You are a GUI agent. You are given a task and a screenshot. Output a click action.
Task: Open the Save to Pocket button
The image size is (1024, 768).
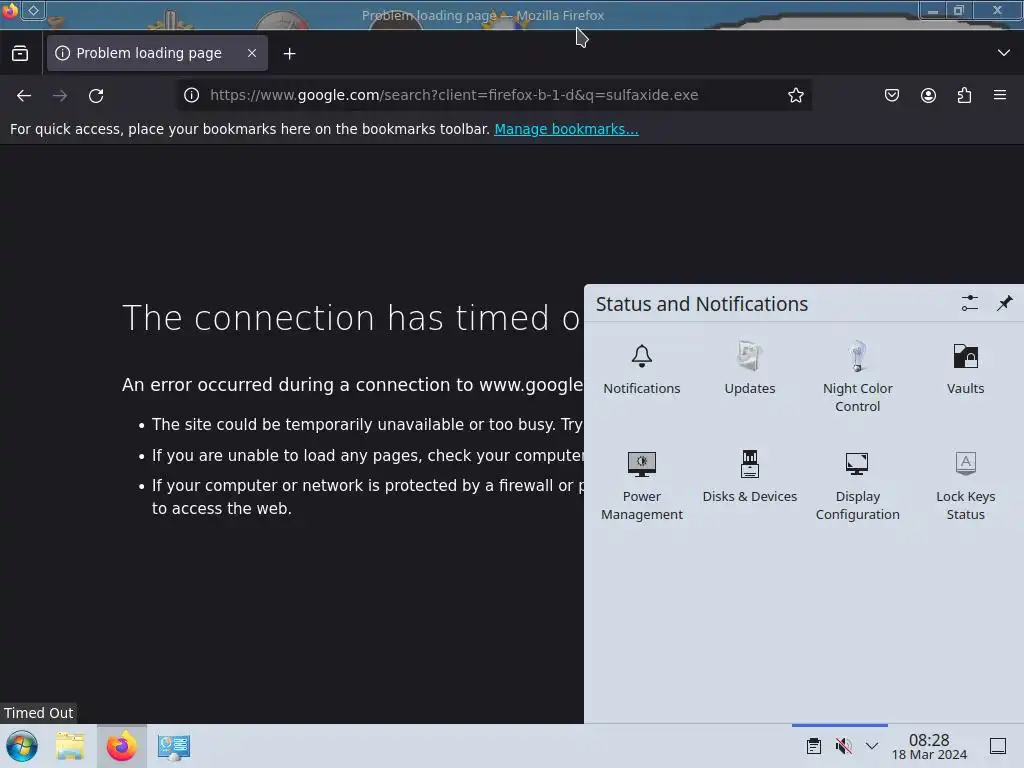click(x=891, y=95)
